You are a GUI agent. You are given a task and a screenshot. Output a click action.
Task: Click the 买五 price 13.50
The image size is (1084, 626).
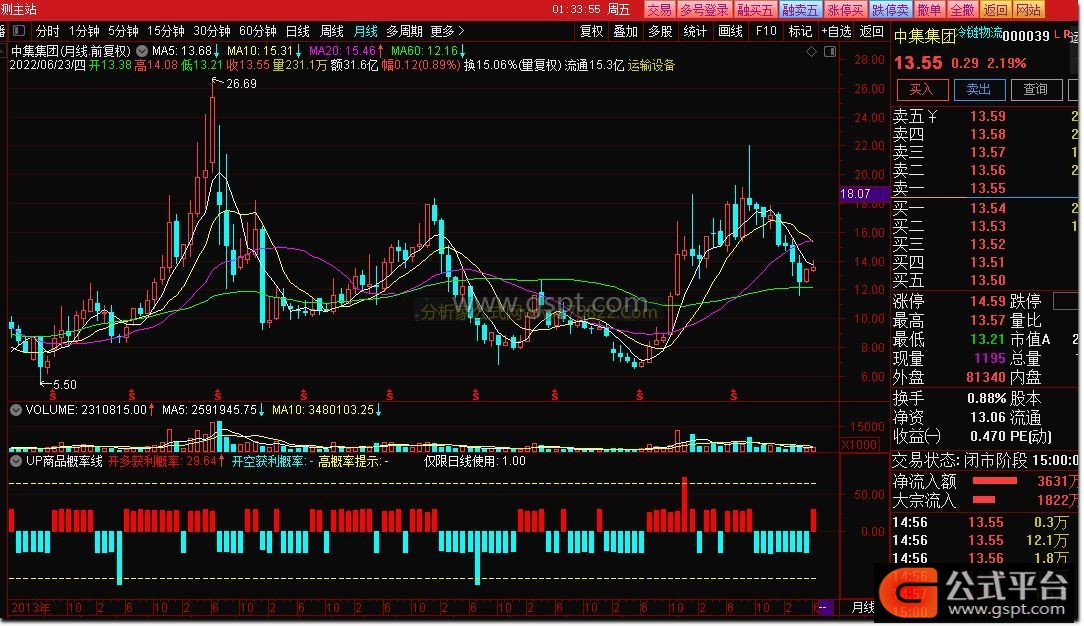987,280
